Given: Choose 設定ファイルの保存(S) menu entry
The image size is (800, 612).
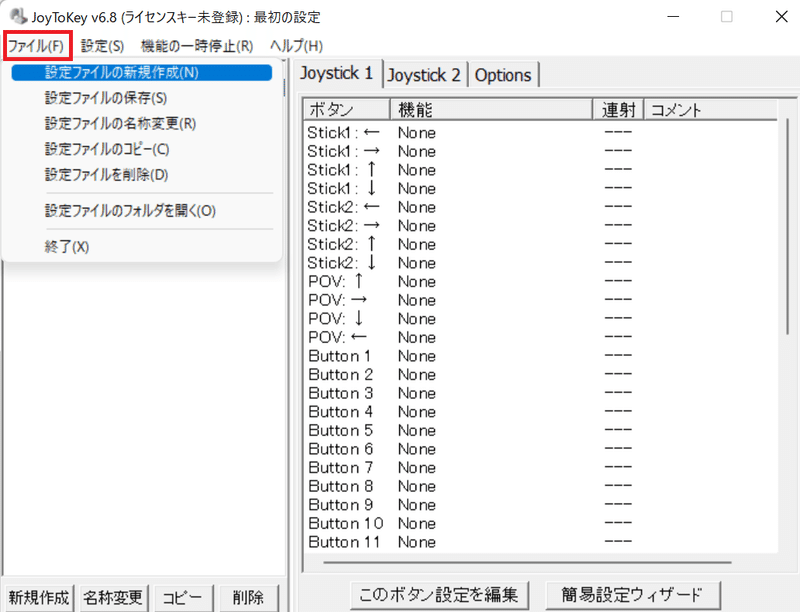Looking at the screenshot, I should (x=142, y=98).
